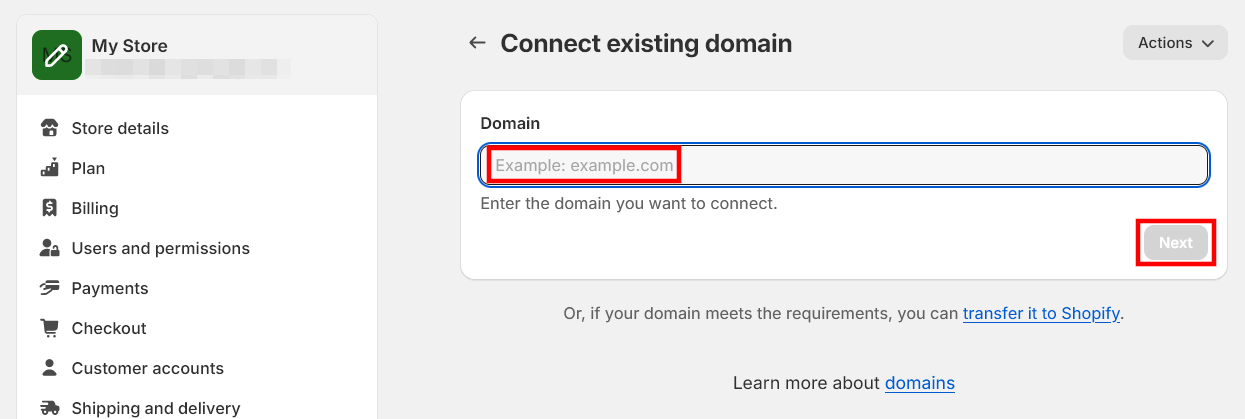The image size is (1245, 419).
Task: Click the Payments hand icon
Action: (x=49, y=288)
